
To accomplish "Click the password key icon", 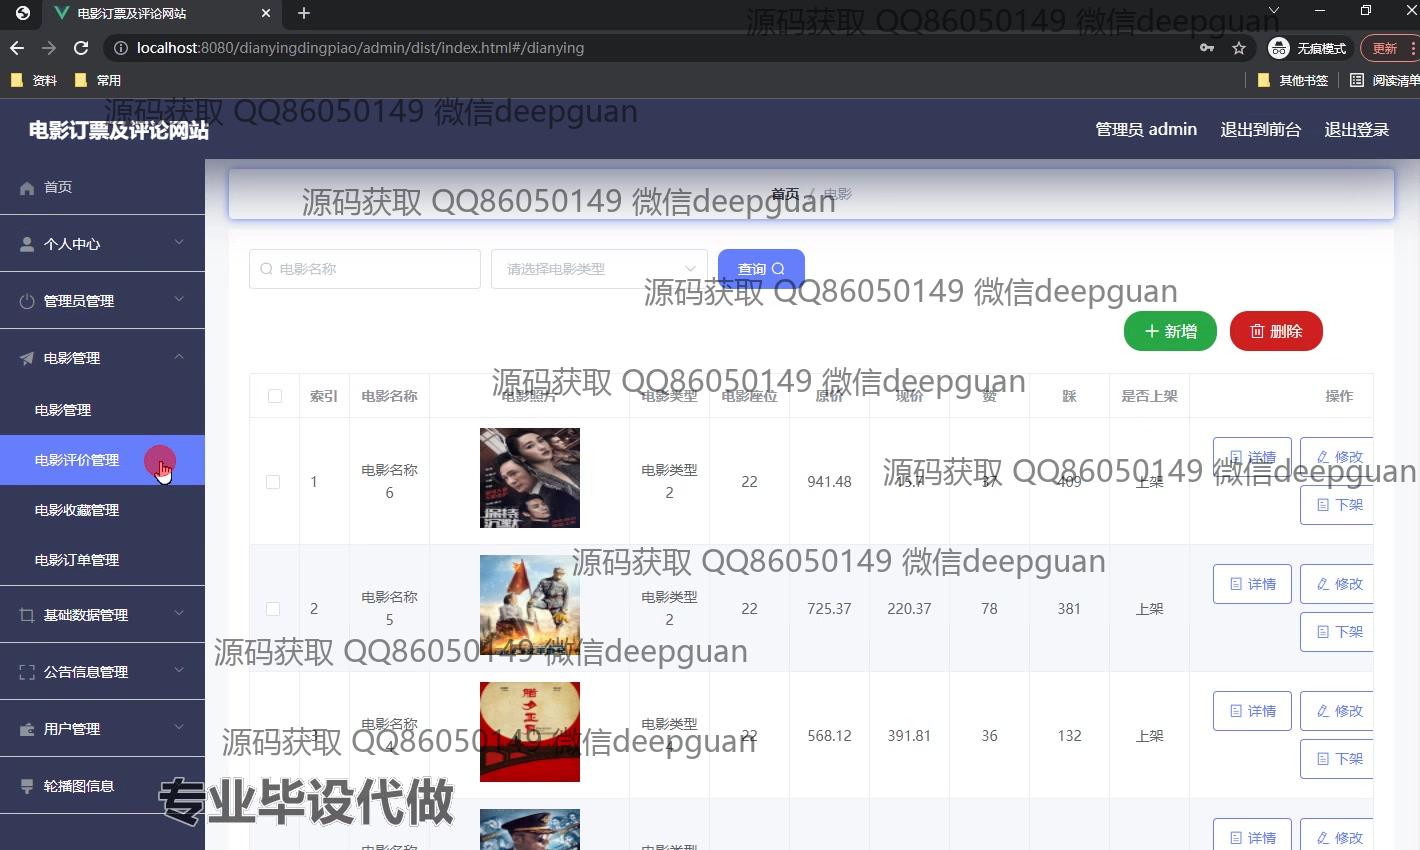I will point(1207,48).
